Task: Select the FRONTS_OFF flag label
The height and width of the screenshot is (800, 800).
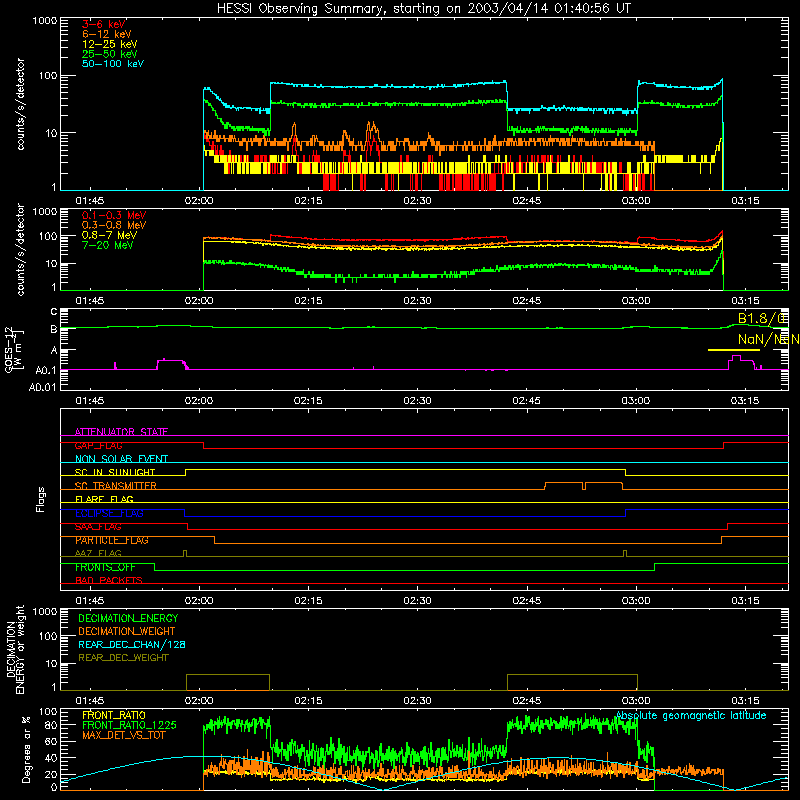Action: pyautogui.click(x=105, y=567)
